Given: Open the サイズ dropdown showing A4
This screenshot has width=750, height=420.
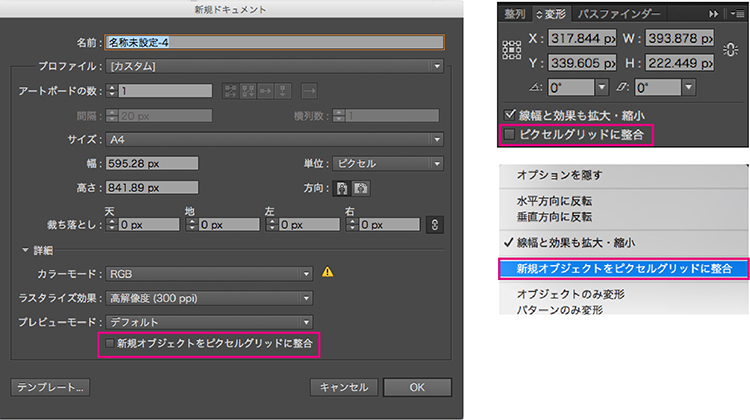Looking at the screenshot, I should (x=274, y=139).
